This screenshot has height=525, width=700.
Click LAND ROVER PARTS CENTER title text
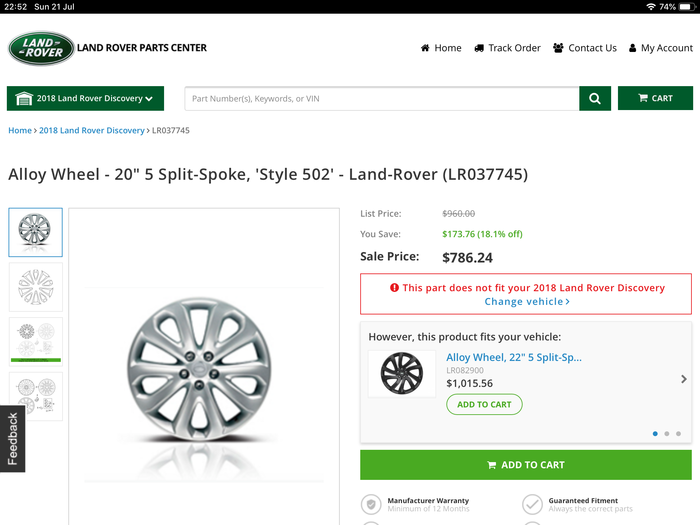(142, 48)
